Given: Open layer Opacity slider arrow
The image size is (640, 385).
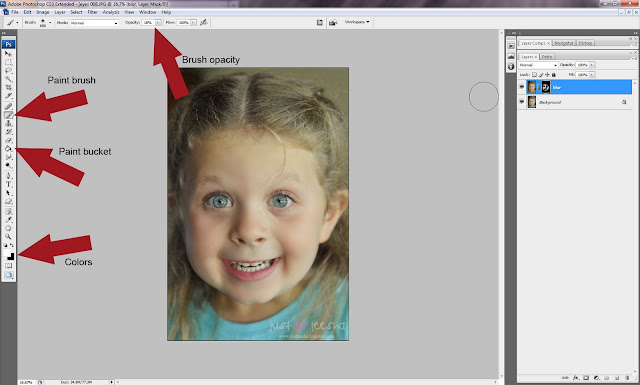Looking at the screenshot, I should click(x=592, y=65).
